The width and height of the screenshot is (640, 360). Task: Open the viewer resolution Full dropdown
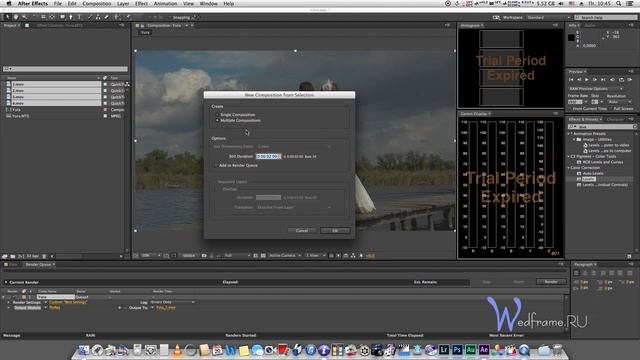click(237, 256)
